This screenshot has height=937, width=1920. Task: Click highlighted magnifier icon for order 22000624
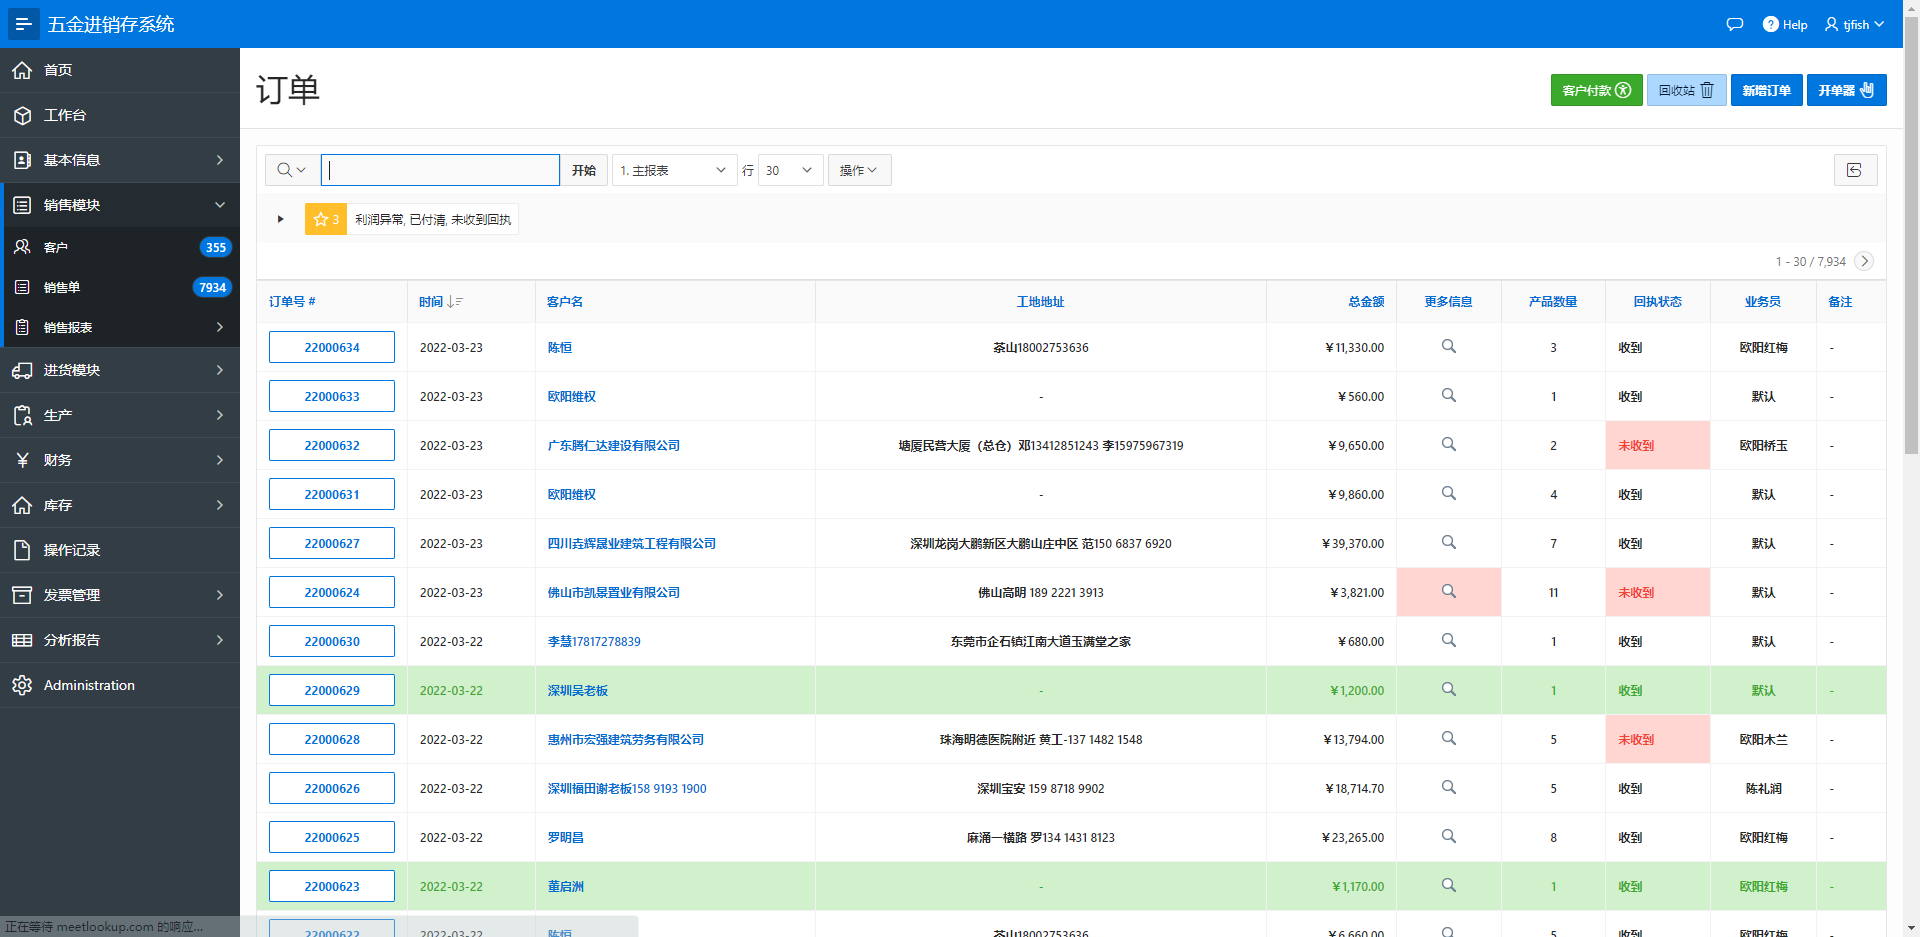click(x=1448, y=592)
